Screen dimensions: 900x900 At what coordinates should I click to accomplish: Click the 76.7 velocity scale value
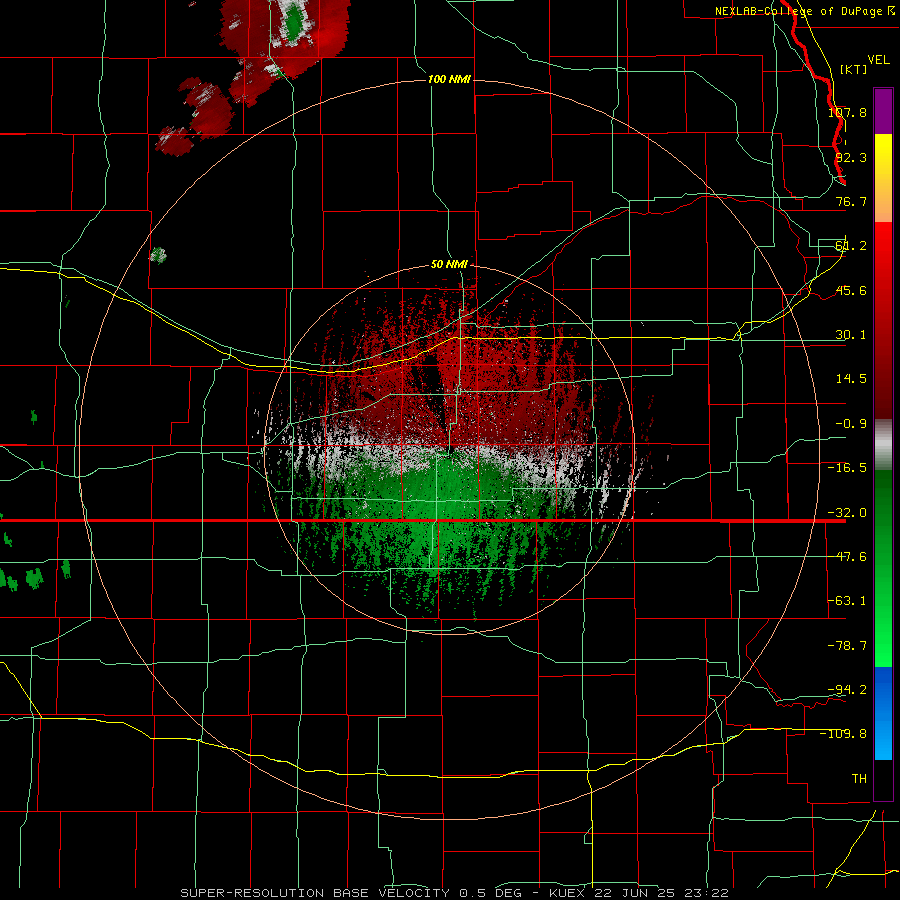[x=851, y=201]
